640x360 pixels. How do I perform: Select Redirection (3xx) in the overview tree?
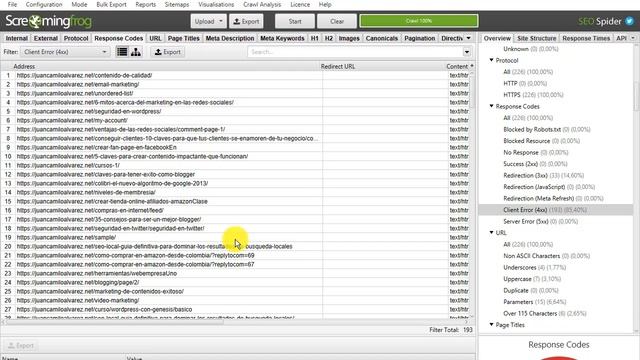point(544,175)
